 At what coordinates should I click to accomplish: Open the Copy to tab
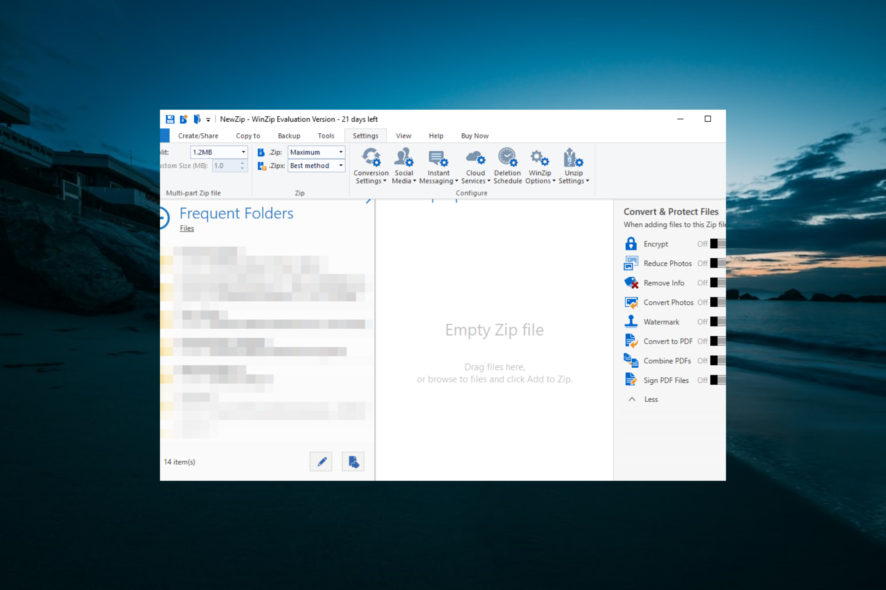coord(248,136)
